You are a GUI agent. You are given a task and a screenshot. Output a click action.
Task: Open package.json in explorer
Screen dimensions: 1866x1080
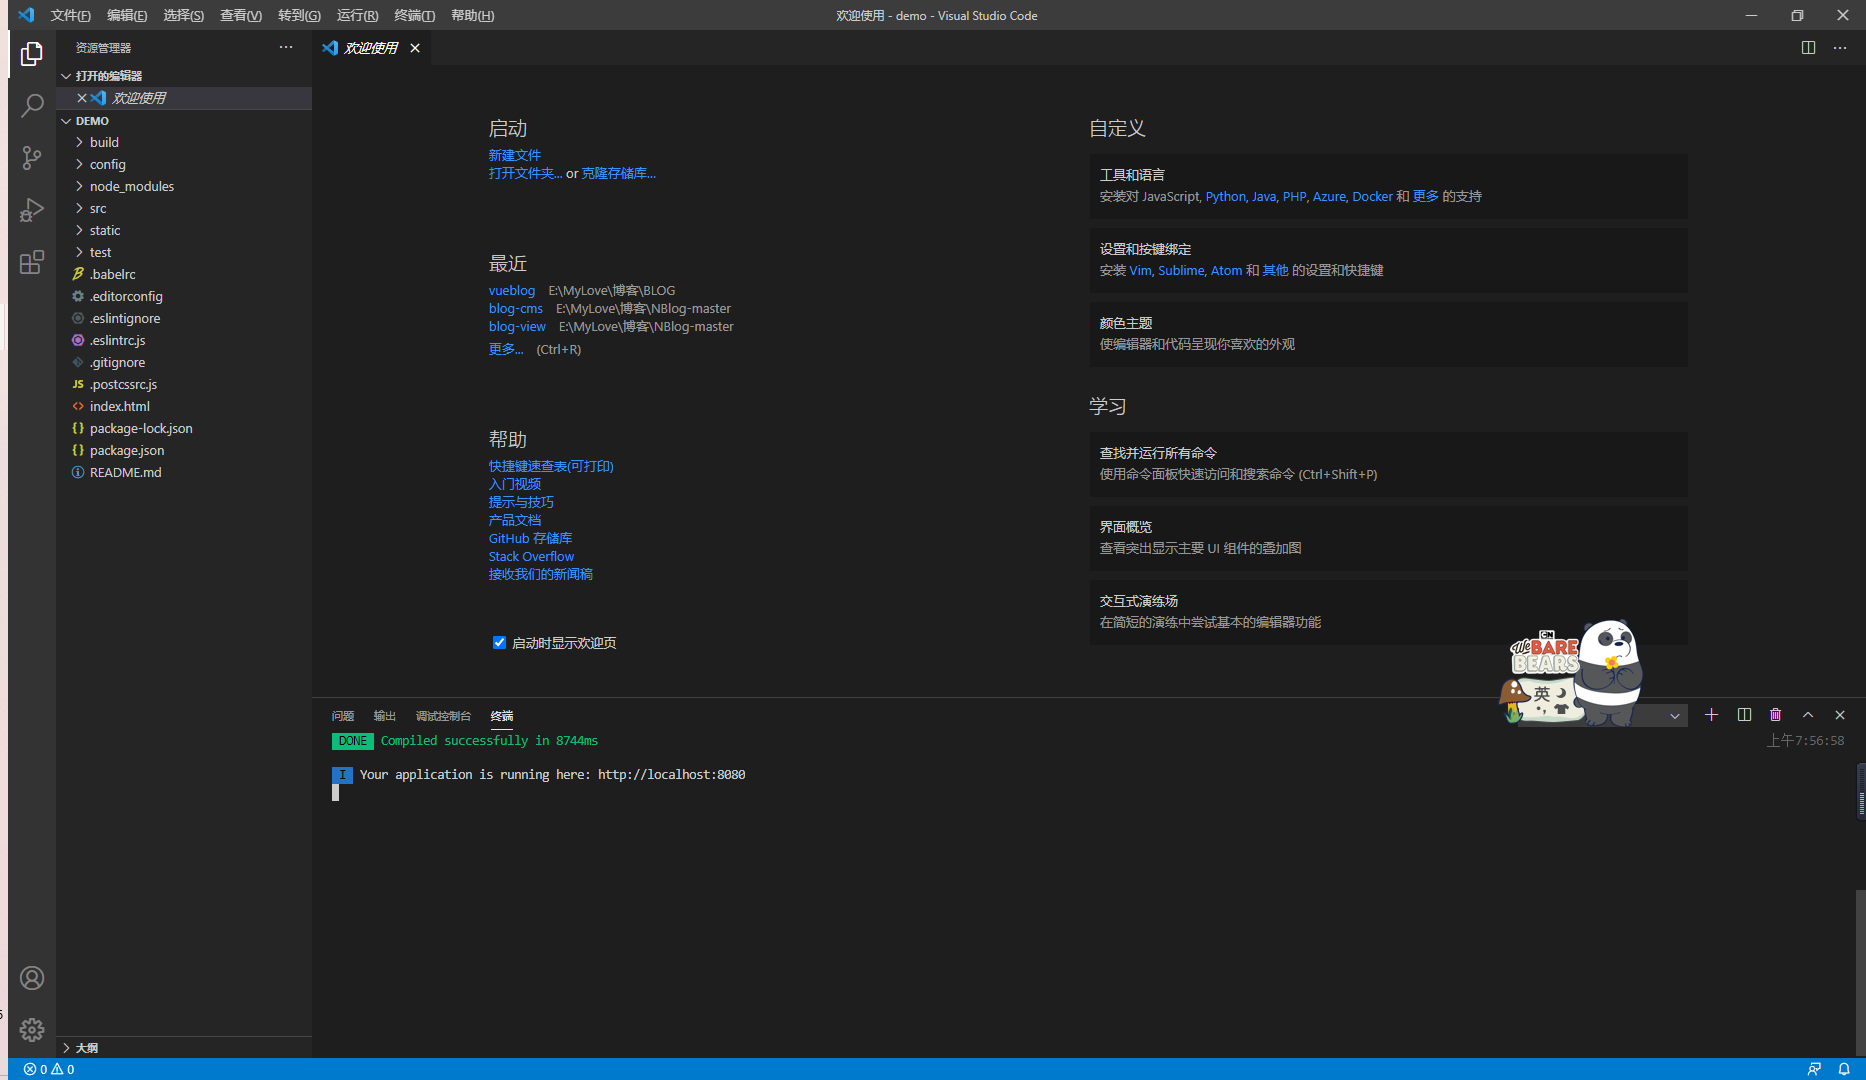coord(127,450)
